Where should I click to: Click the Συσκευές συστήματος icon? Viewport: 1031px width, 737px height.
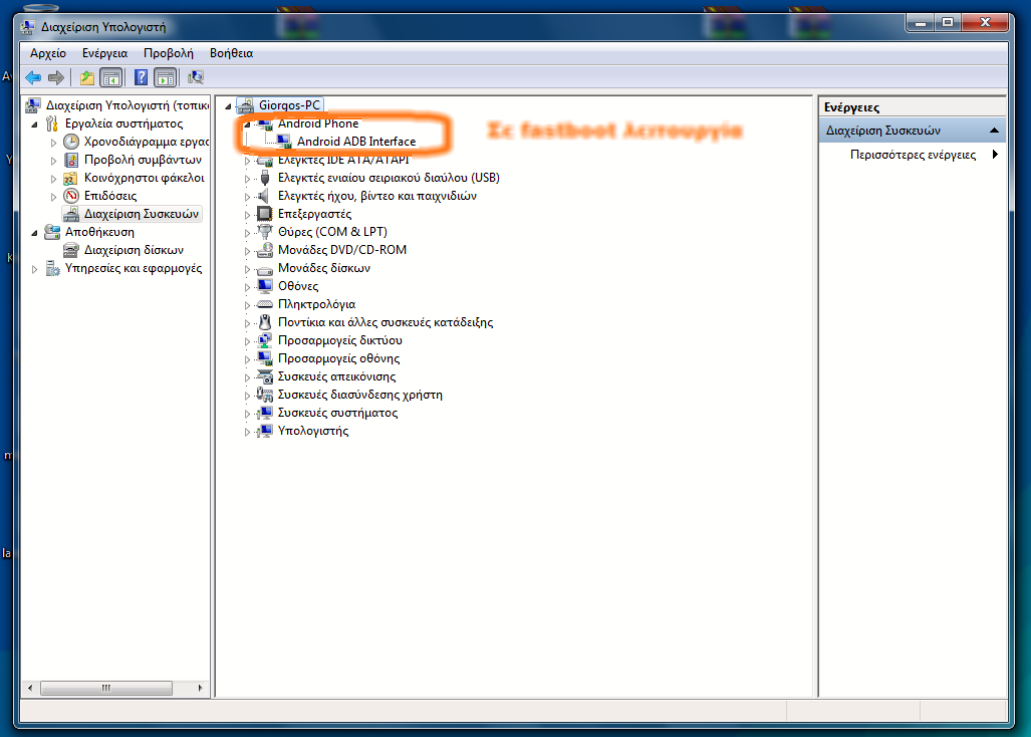point(265,413)
